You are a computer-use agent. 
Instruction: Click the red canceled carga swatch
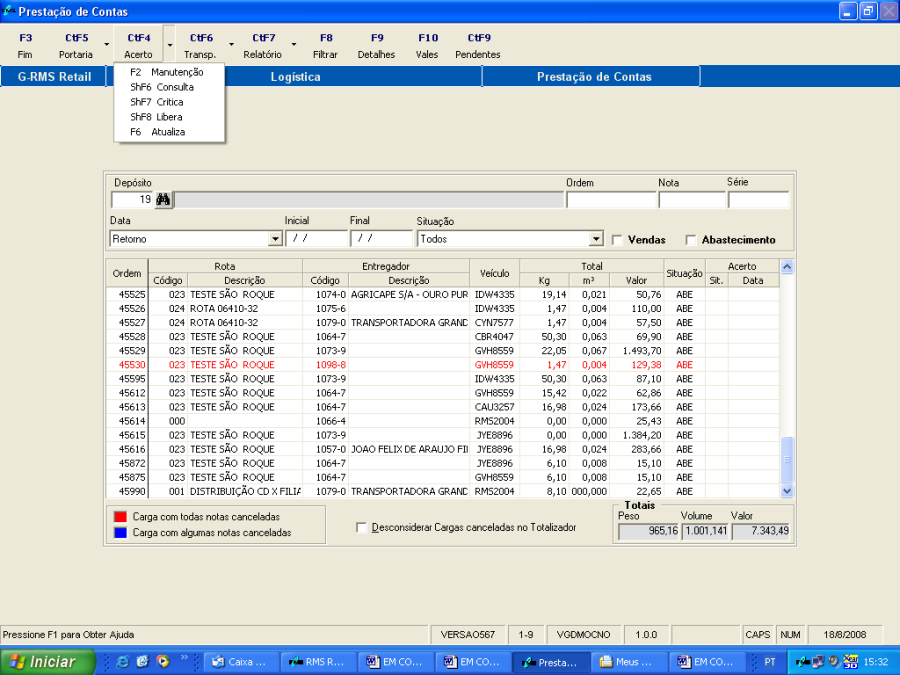coord(121,517)
